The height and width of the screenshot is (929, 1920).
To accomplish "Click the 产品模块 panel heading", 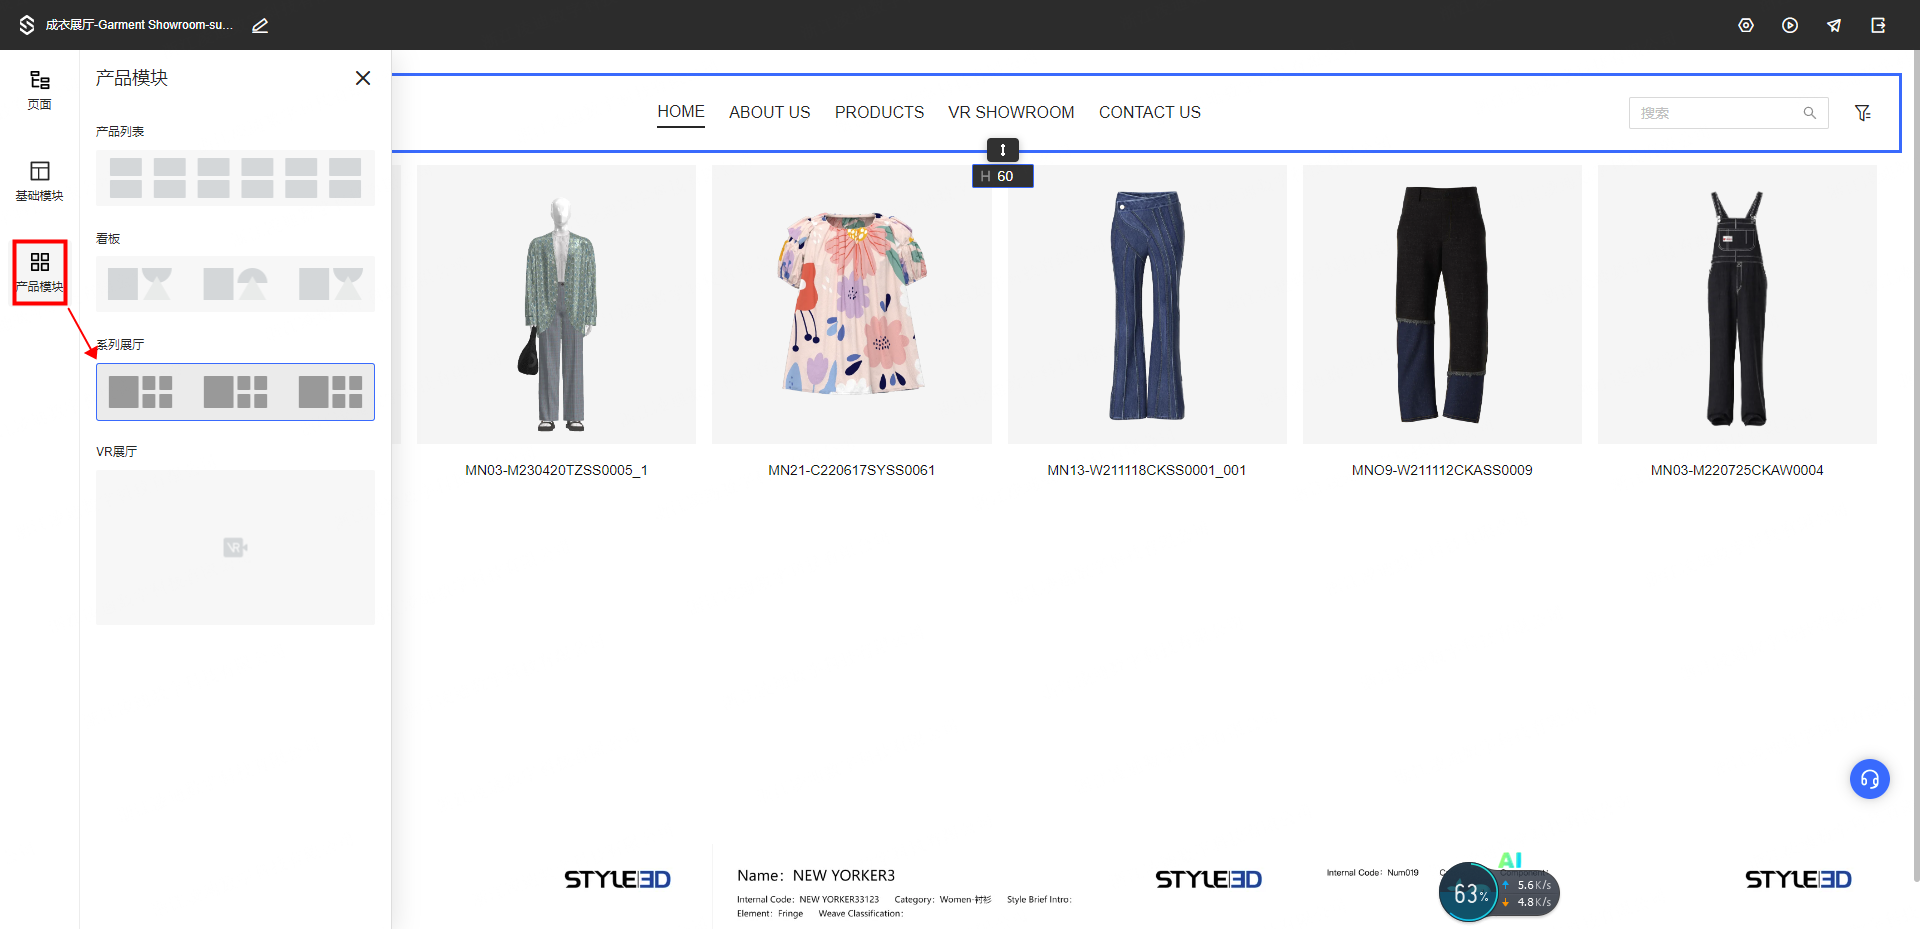I will [132, 78].
